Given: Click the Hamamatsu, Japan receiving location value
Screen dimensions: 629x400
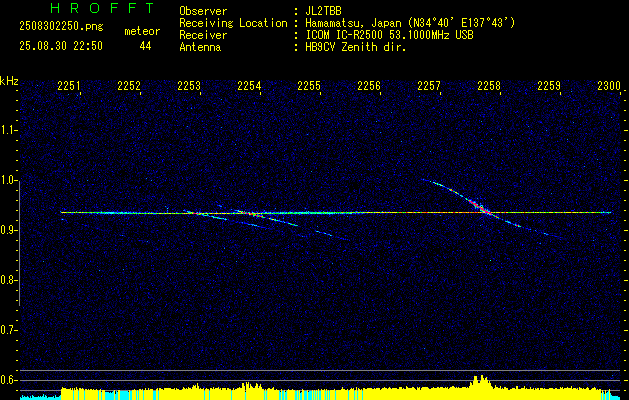Looking at the screenshot, I should pyautogui.click(x=410, y=23).
